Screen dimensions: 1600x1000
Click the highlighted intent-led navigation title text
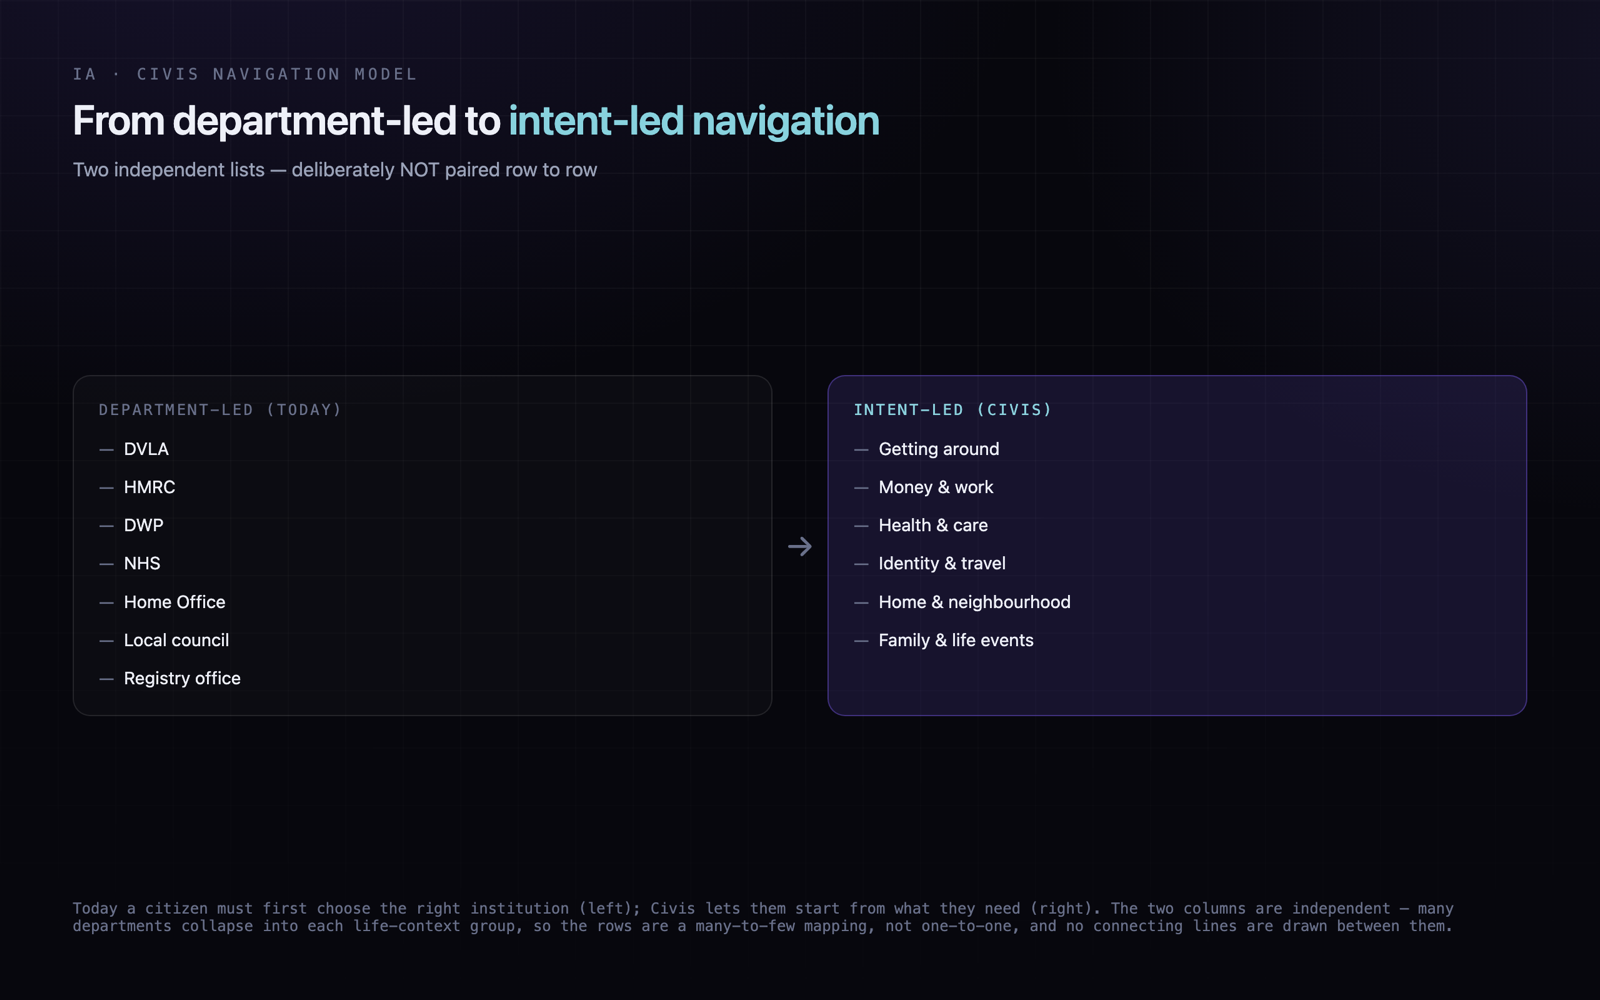[694, 121]
